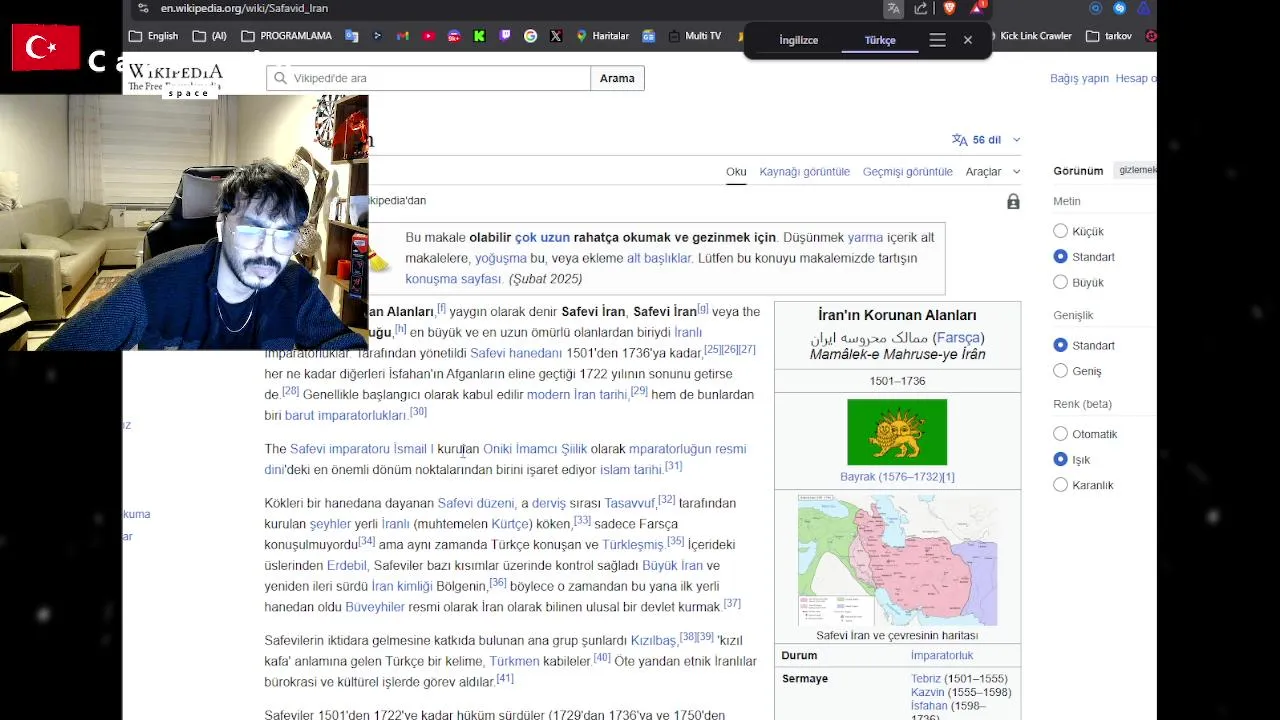Select Otomatik color mode
This screenshot has width=1280, height=720.
(1061, 434)
